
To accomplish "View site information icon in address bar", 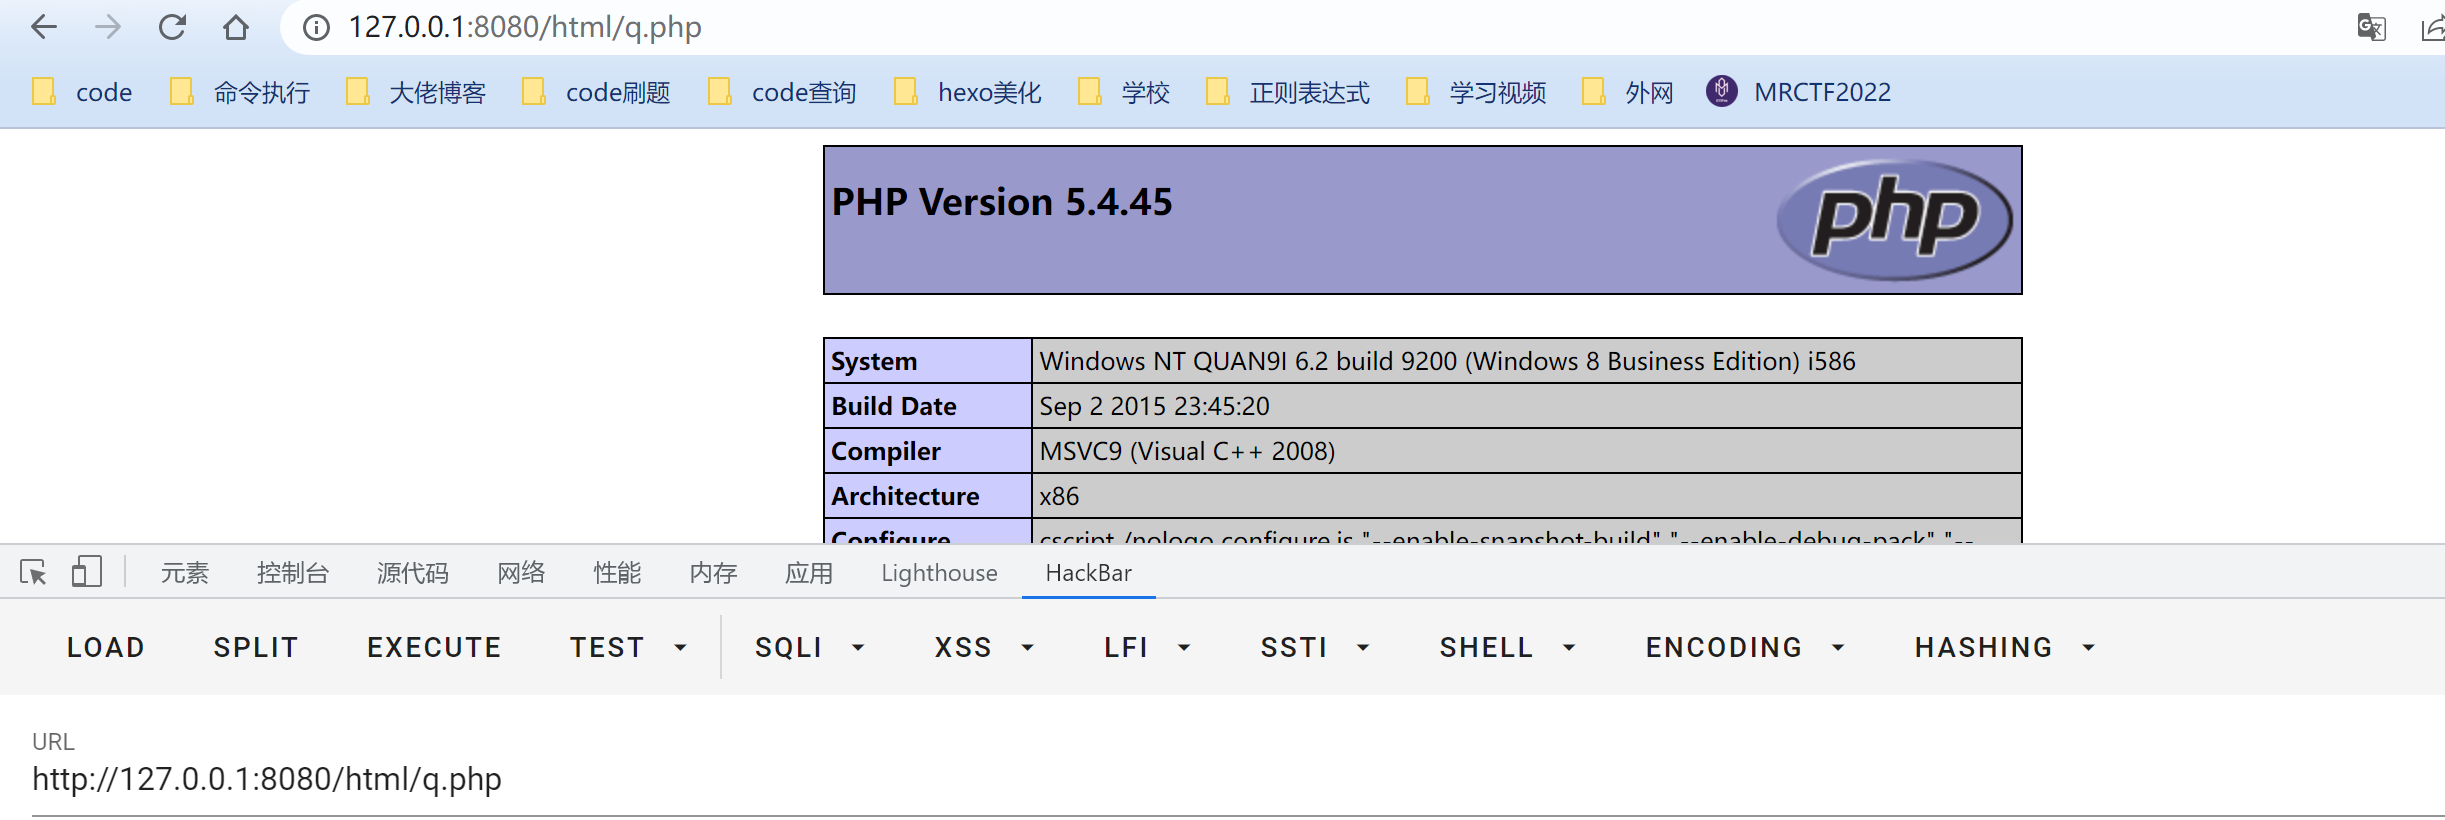I will tap(316, 27).
